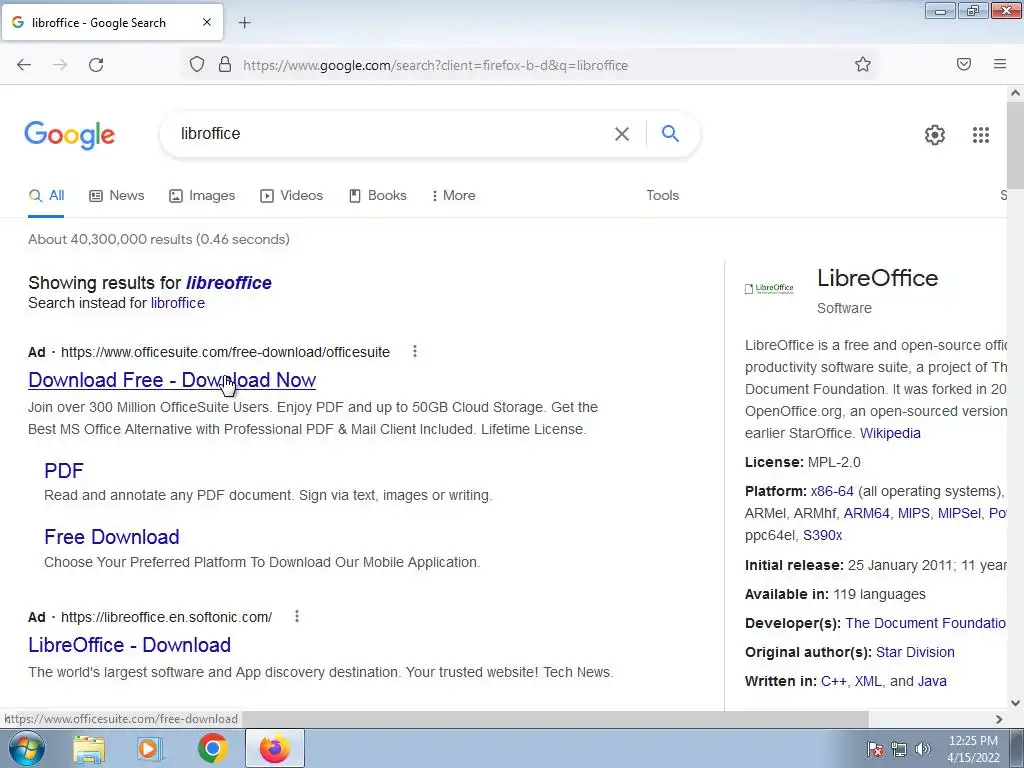The image size is (1024, 768).
Task: Open LibreOffice - Download softonic ad
Action: coord(129,645)
